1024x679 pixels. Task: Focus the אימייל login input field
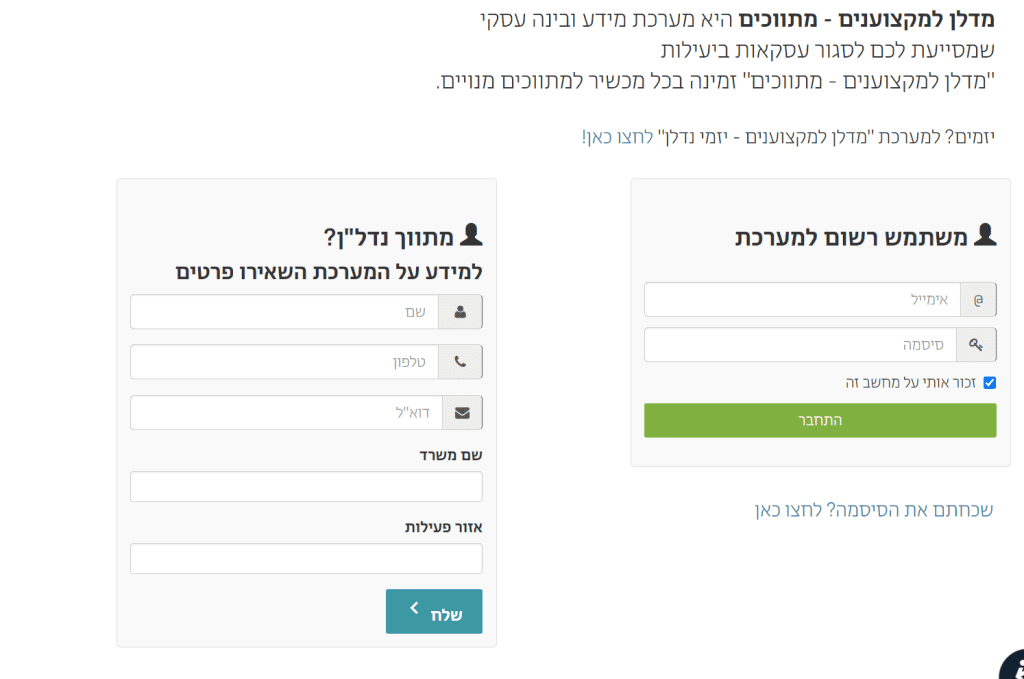[x=802, y=300]
